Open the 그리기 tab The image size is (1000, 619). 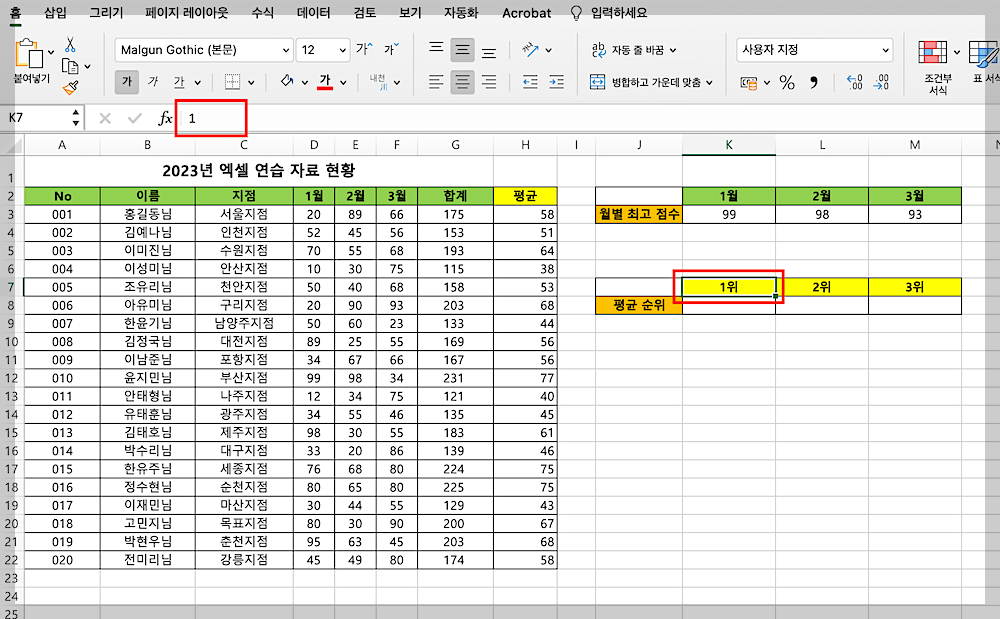(x=107, y=12)
